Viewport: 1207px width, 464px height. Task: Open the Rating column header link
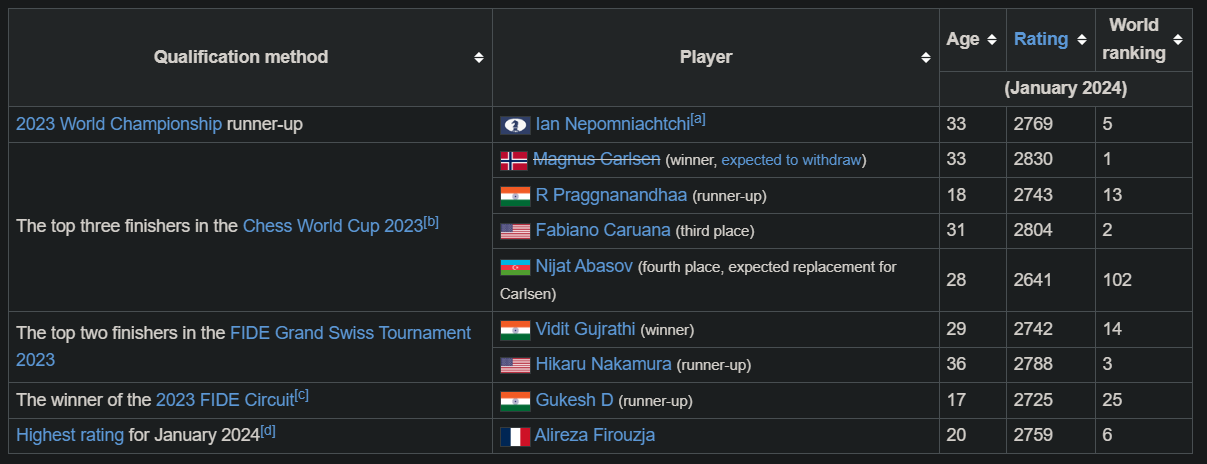coord(1041,39)
